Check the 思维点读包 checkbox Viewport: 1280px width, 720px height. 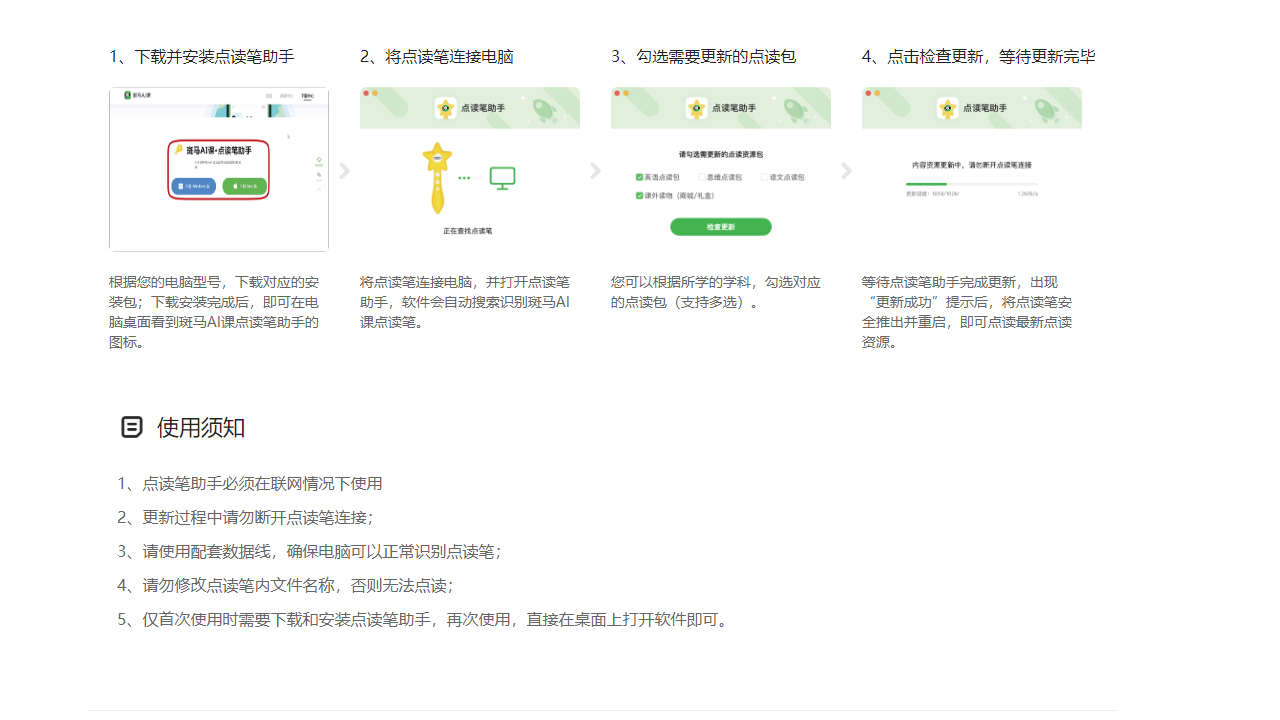702,177
